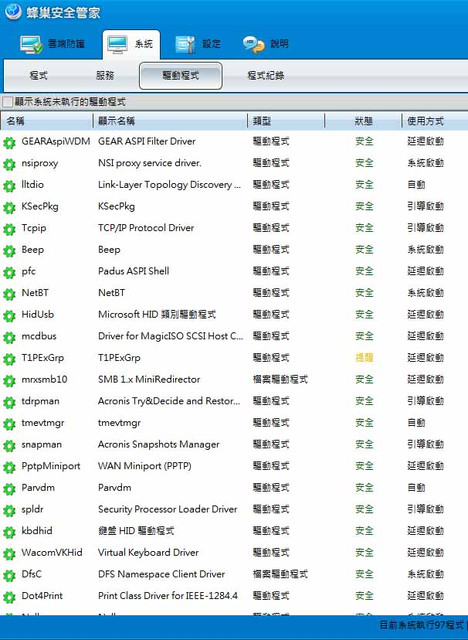Click the gear icon for PptpMiniport

(9, 467)
